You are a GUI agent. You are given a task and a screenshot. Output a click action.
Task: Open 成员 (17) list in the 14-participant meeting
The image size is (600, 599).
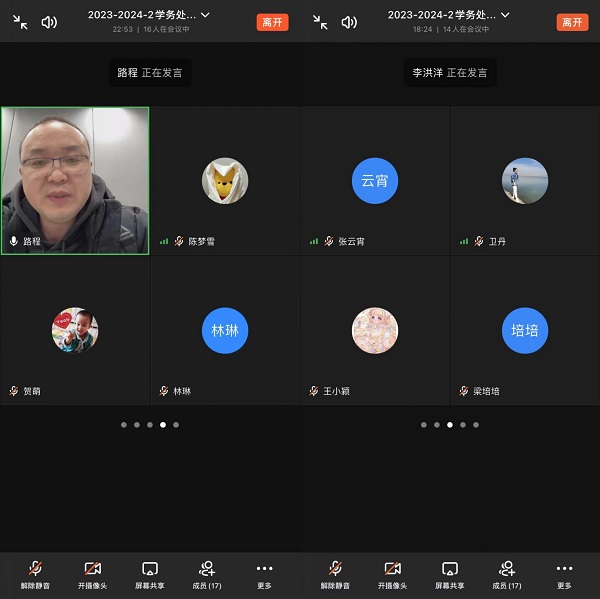tap(507, 574)
